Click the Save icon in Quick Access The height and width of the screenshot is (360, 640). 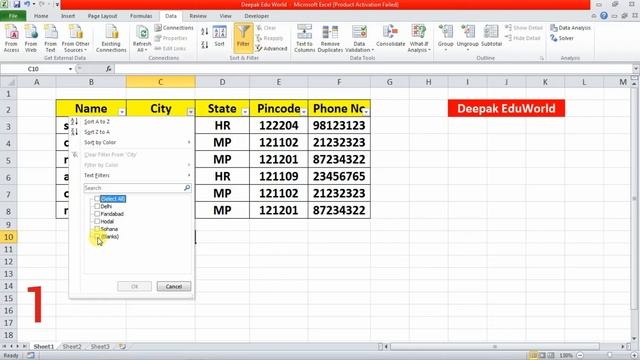tap(17, 4)
